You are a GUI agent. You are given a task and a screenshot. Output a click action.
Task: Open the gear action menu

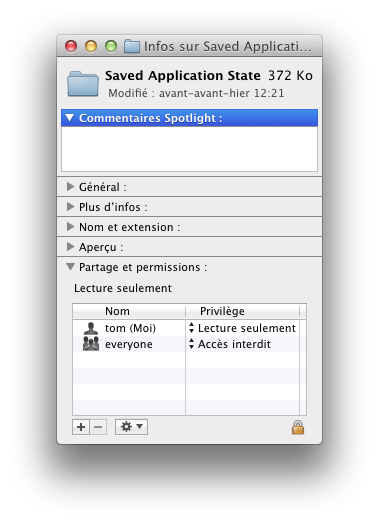click(x=131, y=427)
